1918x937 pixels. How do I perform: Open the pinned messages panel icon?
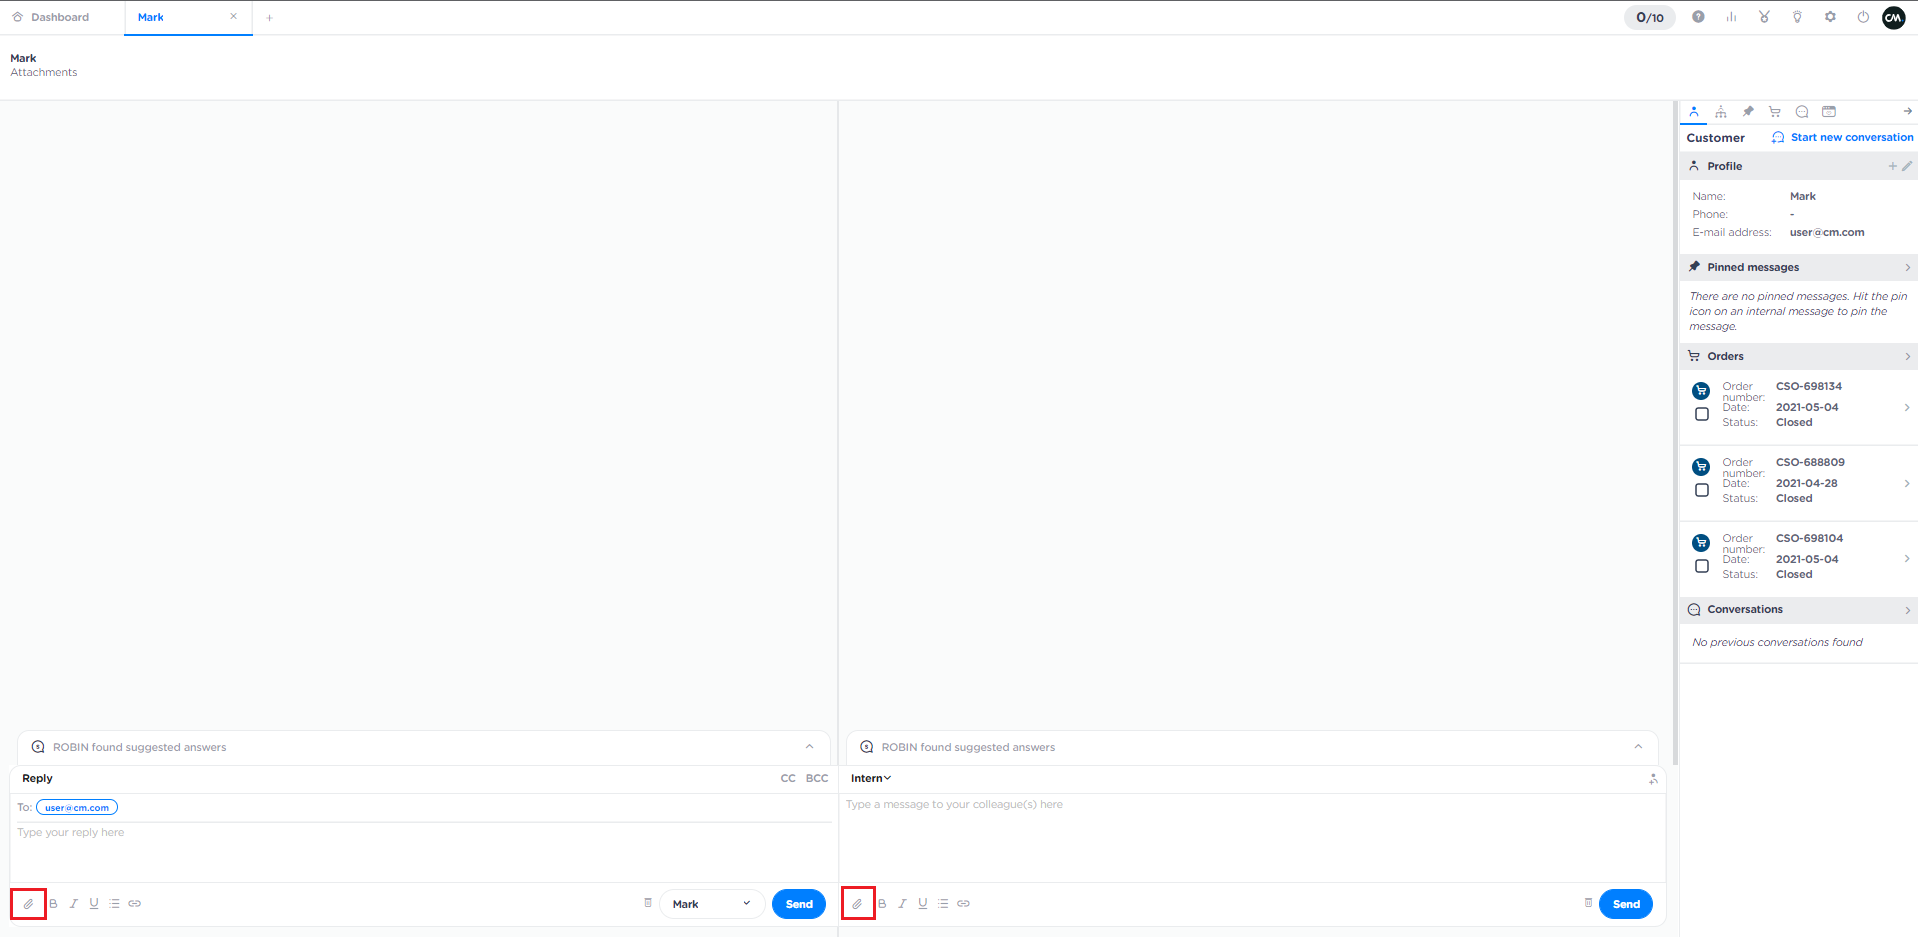(1748, 111)
